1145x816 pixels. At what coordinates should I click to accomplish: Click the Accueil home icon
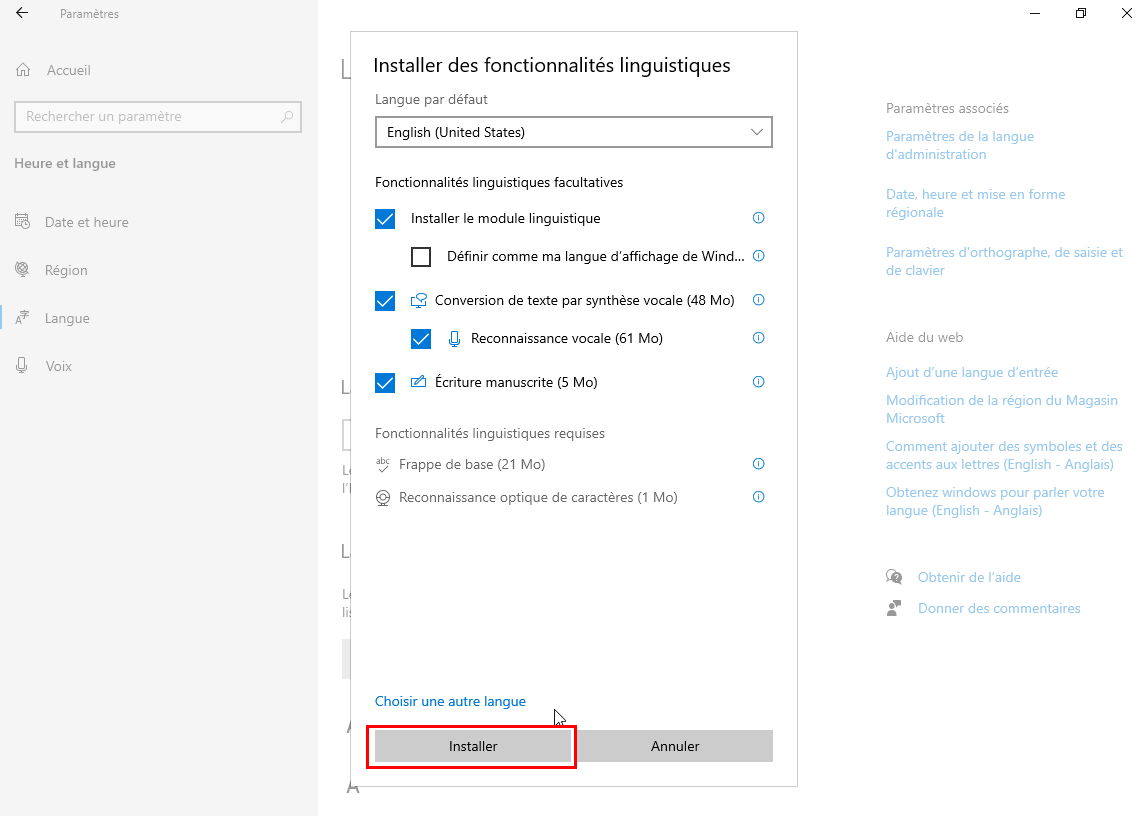coord(23,70)
